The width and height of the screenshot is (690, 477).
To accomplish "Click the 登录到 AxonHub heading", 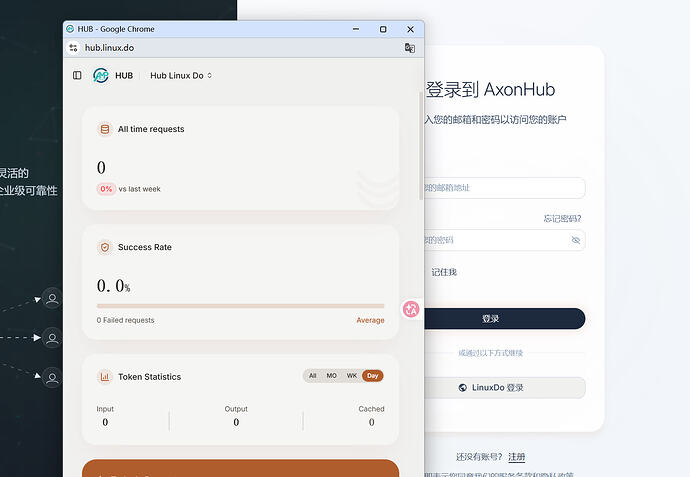I will click(x=490, y=89).
